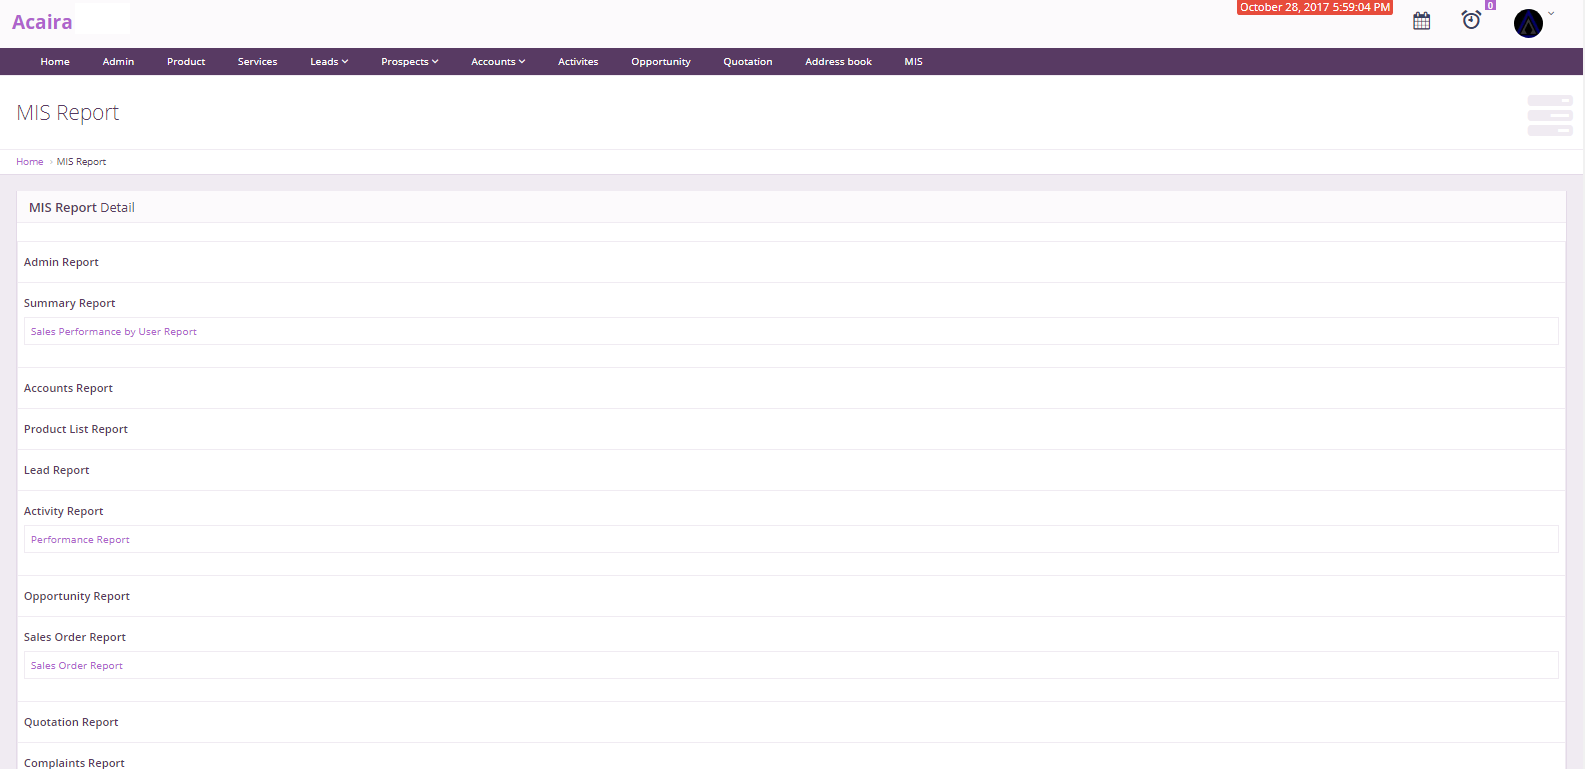
Task: Expand the Prospects dropdown menu
Action: pyautogui.click(x=409, y=62)
